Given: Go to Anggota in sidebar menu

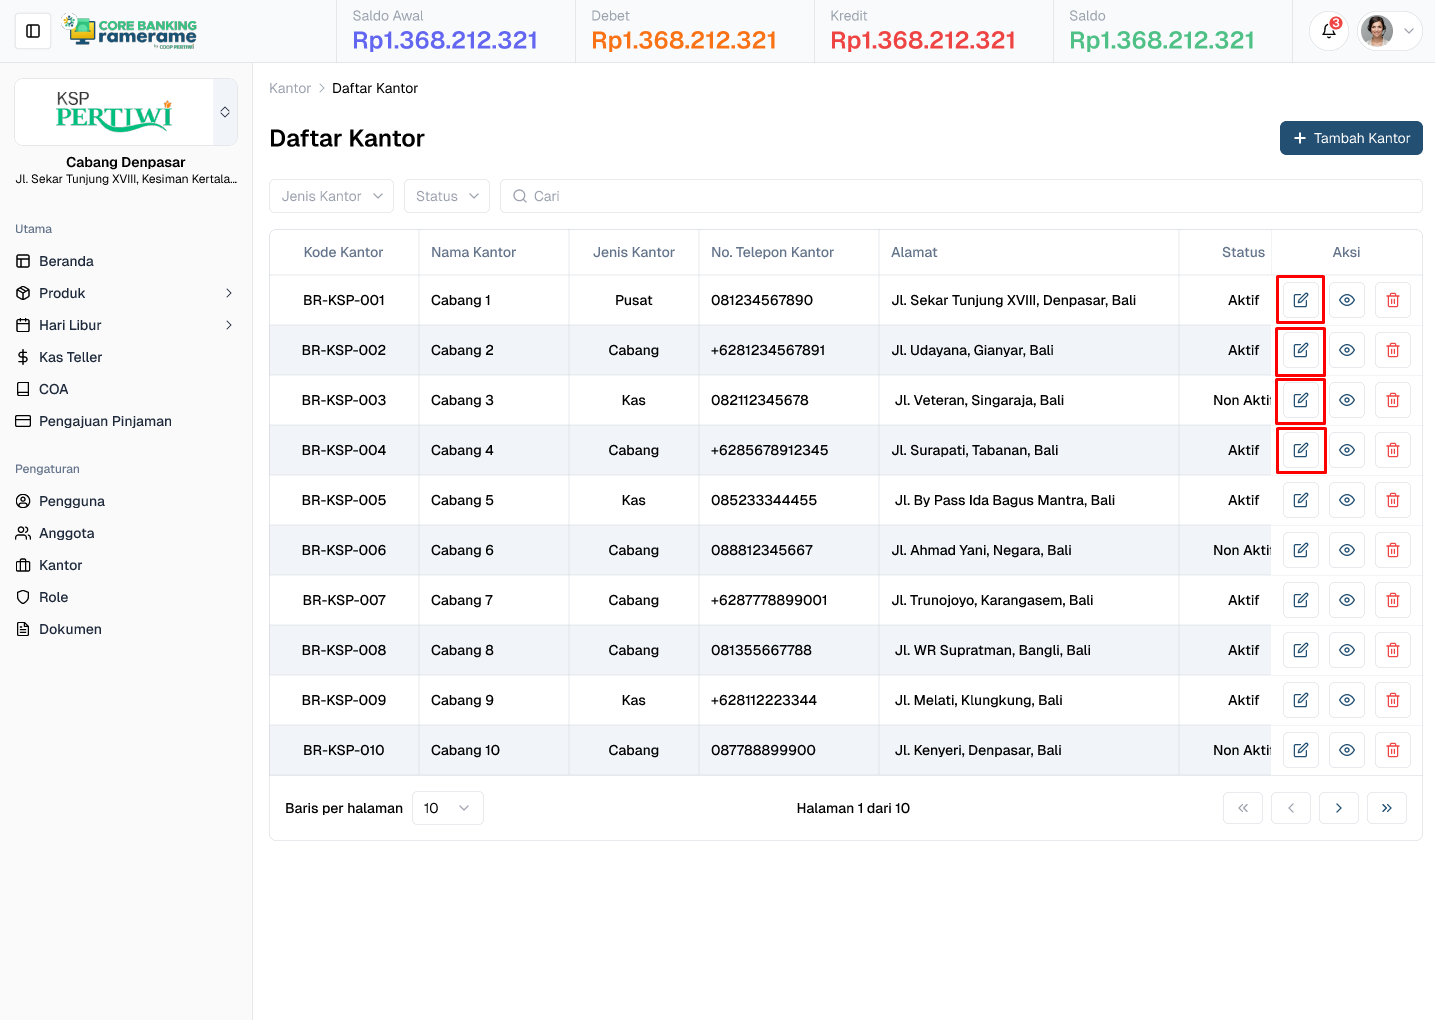Looking at the screenshot, I should (66, 533).
